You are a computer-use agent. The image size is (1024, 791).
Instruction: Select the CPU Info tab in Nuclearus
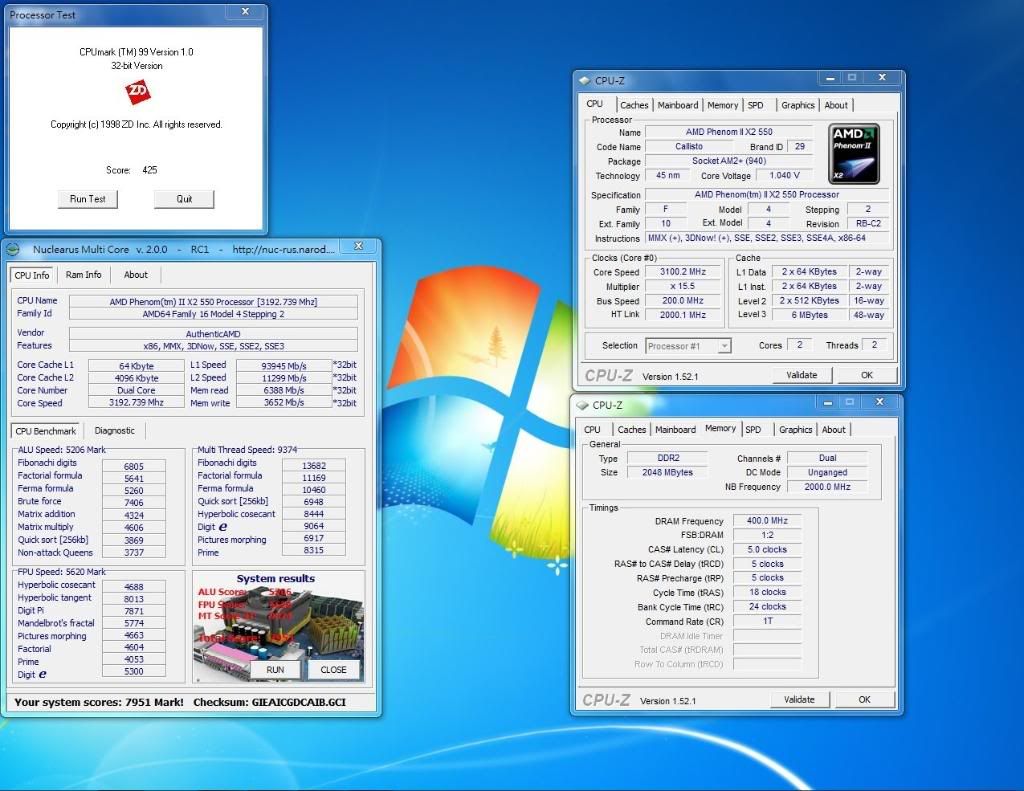pos(32,275)
